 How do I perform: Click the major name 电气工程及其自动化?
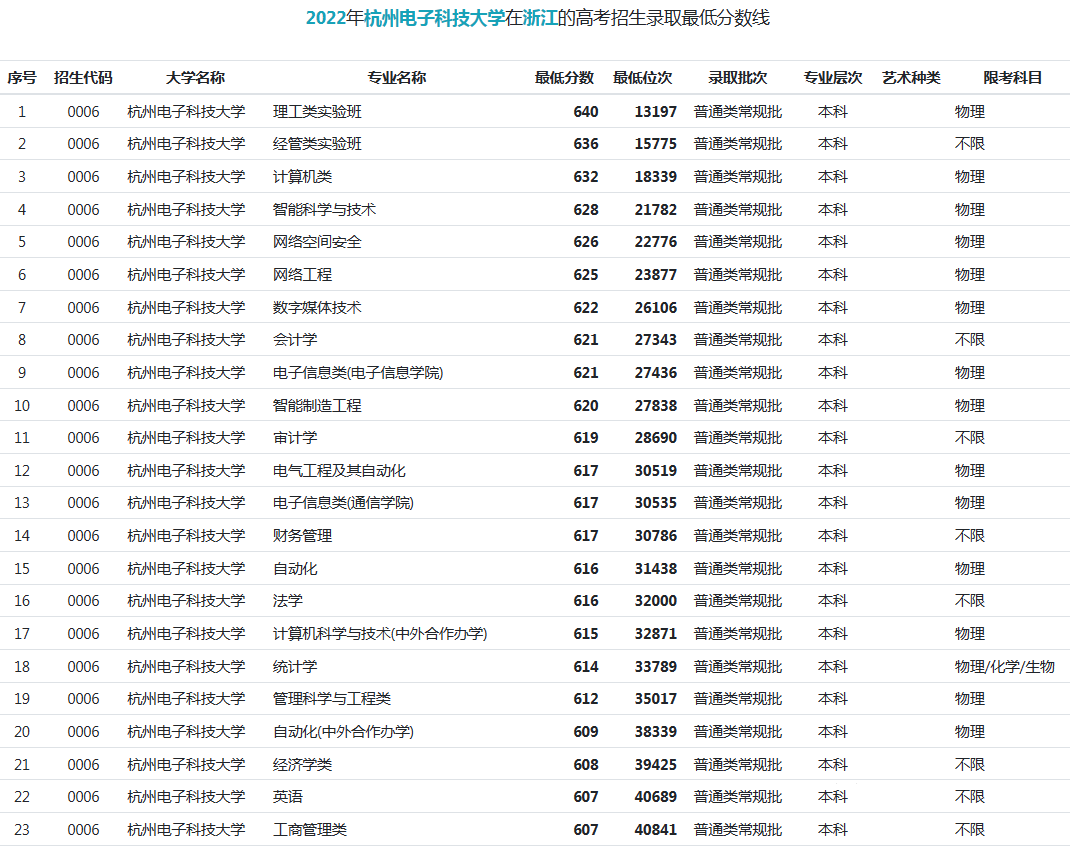pos(339,470)
